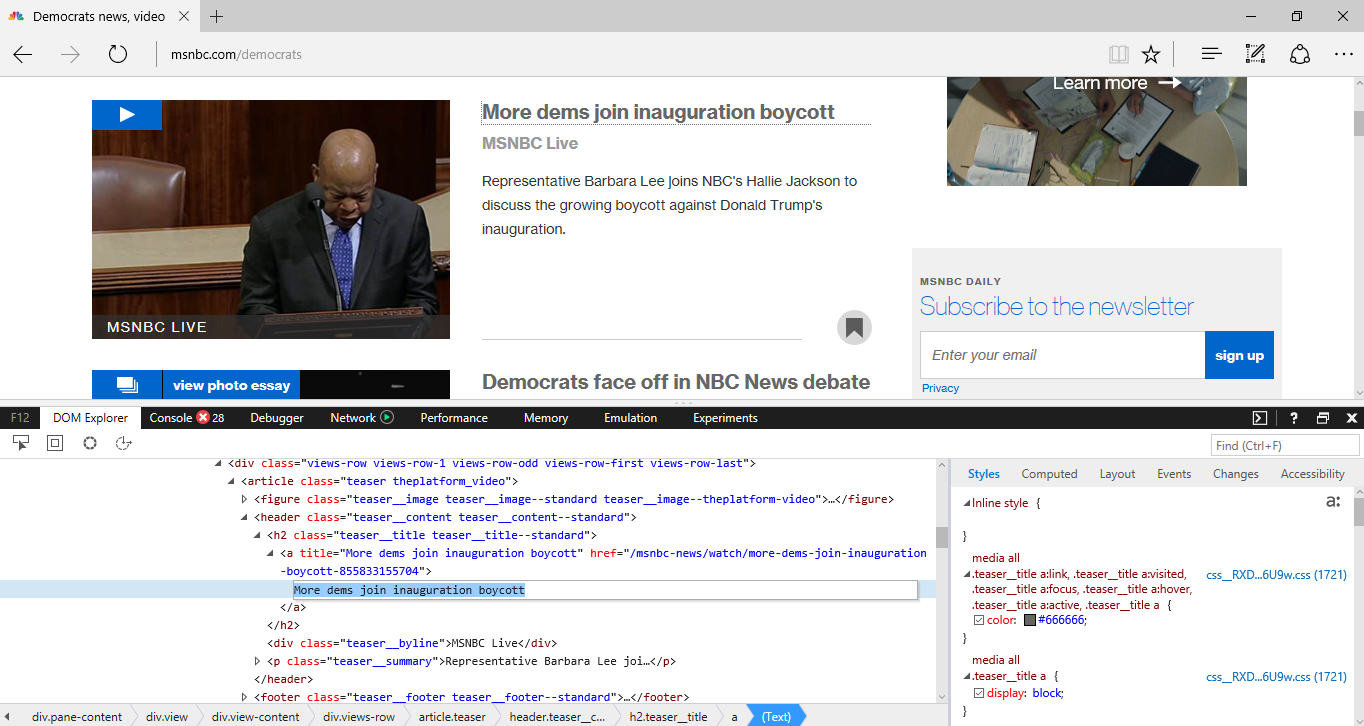Open the Accessibility tab
The height and width of the screenshot is (726, 1364).
point(1312,474)
